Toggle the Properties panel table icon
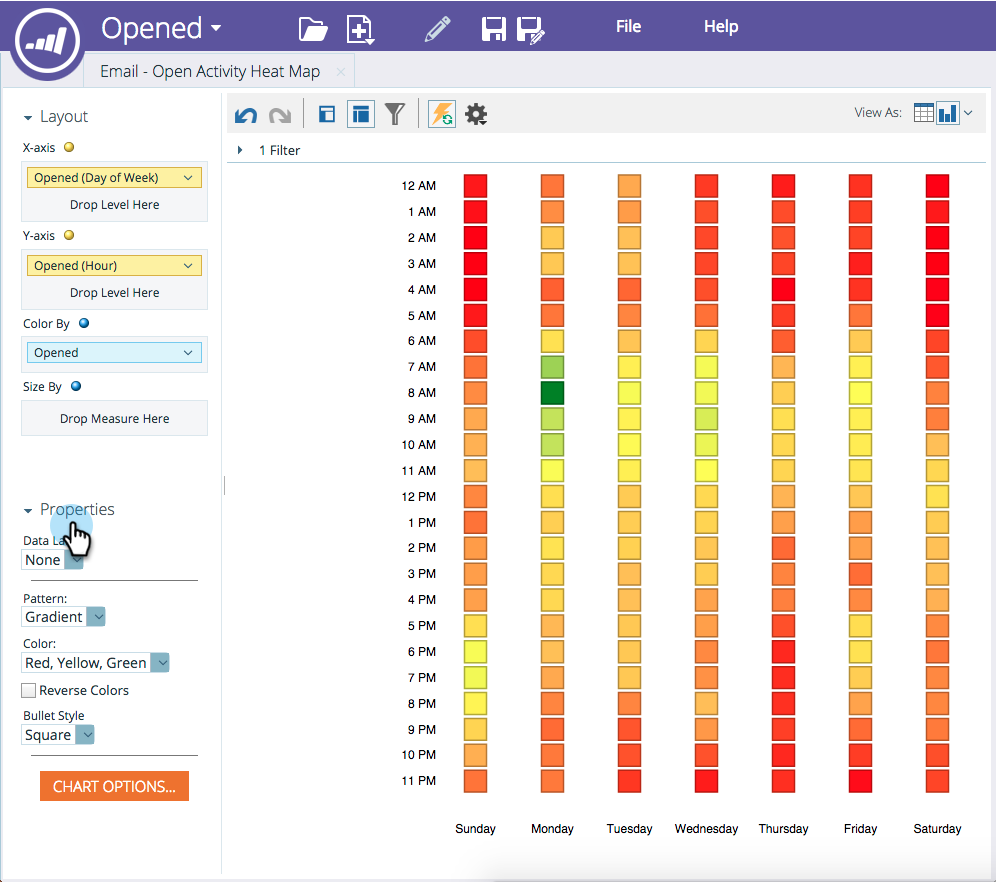The height and width of the screenshot is (882, 997). click(x=361, y=114)
